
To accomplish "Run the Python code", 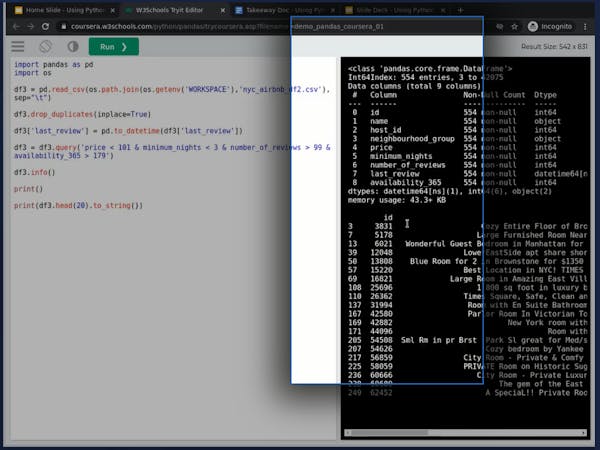I will (x=114, y=47).
